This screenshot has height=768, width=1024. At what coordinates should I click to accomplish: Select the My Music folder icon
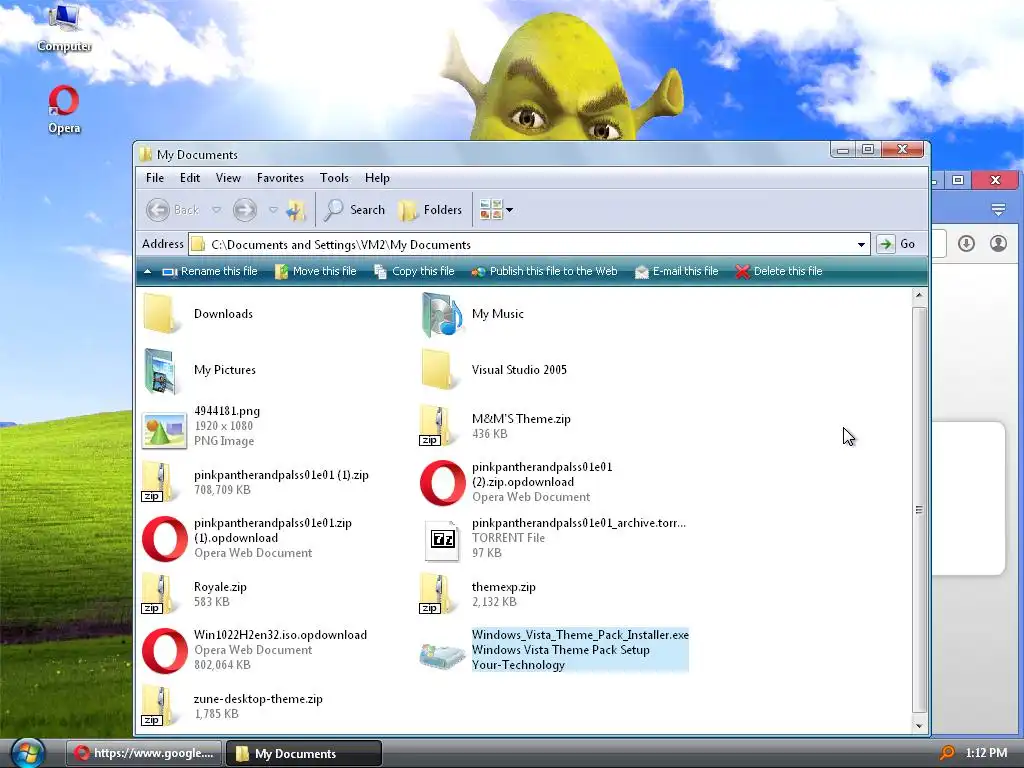[x=442, y=314]
